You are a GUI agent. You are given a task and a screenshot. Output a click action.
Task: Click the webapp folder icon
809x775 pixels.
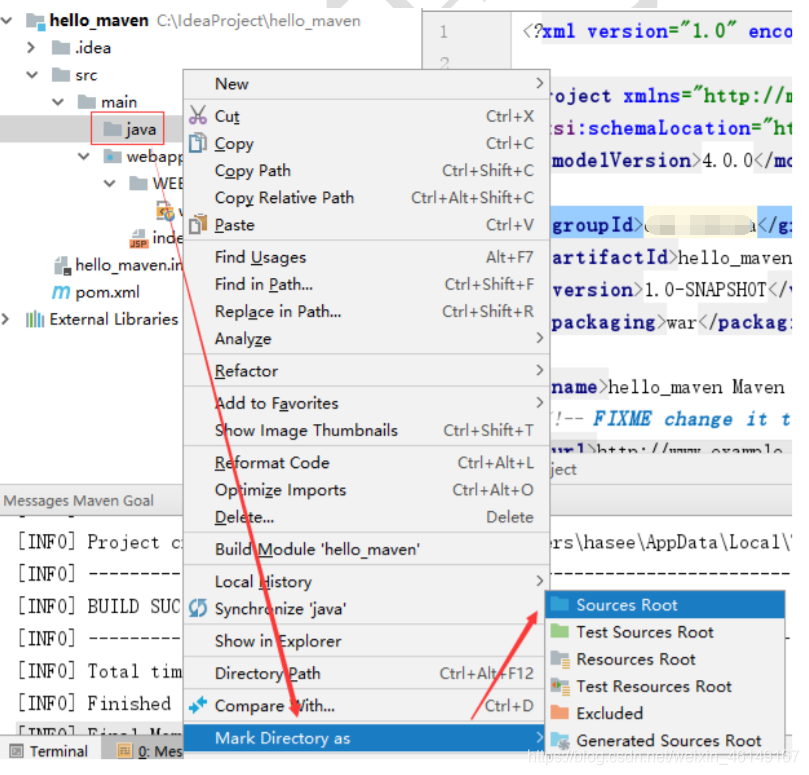pyautogui.click(x=112, y=156)
